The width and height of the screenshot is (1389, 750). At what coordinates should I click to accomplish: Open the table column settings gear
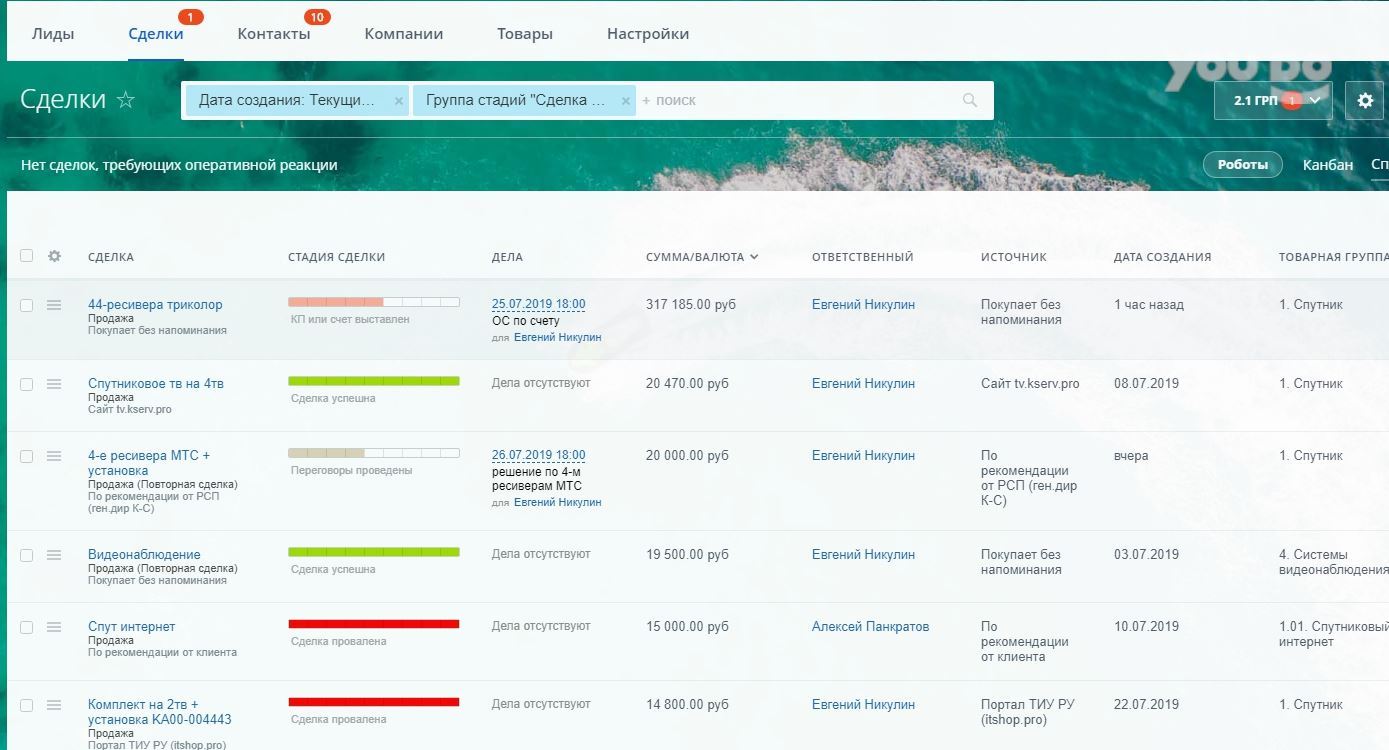[x=54, y=256]
